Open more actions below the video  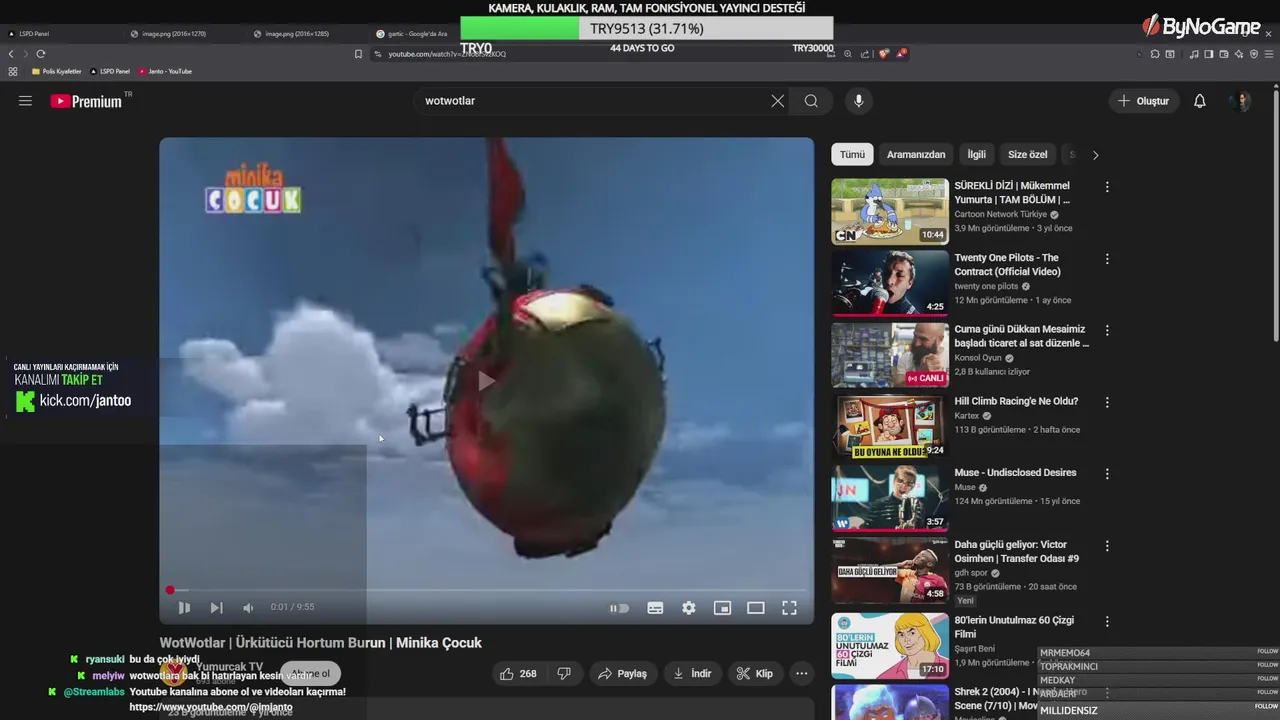[801, 674]
